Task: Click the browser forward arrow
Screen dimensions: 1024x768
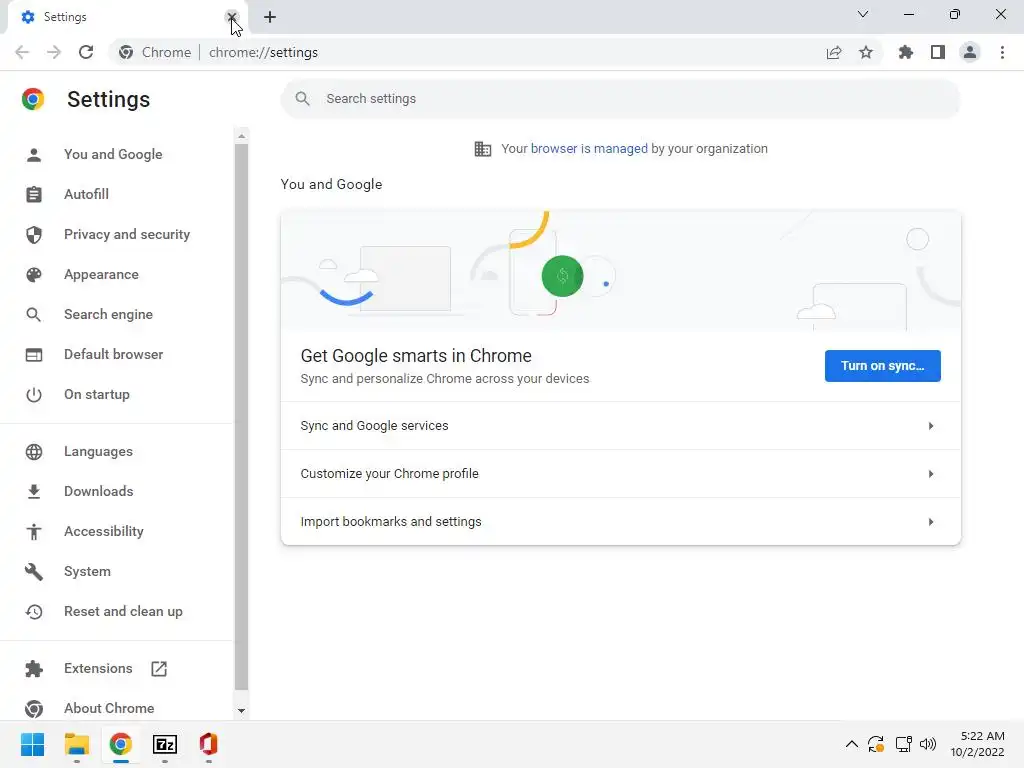Action: click(54, 52)
